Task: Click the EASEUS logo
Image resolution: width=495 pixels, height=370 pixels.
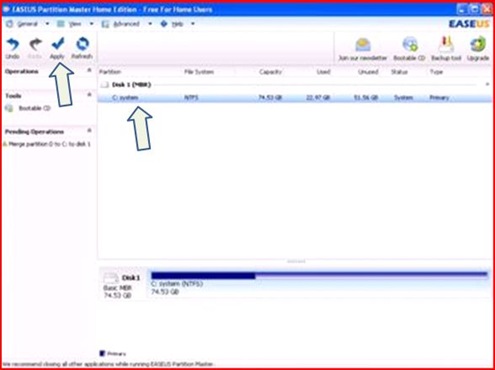Action: (x=469, y=24)
